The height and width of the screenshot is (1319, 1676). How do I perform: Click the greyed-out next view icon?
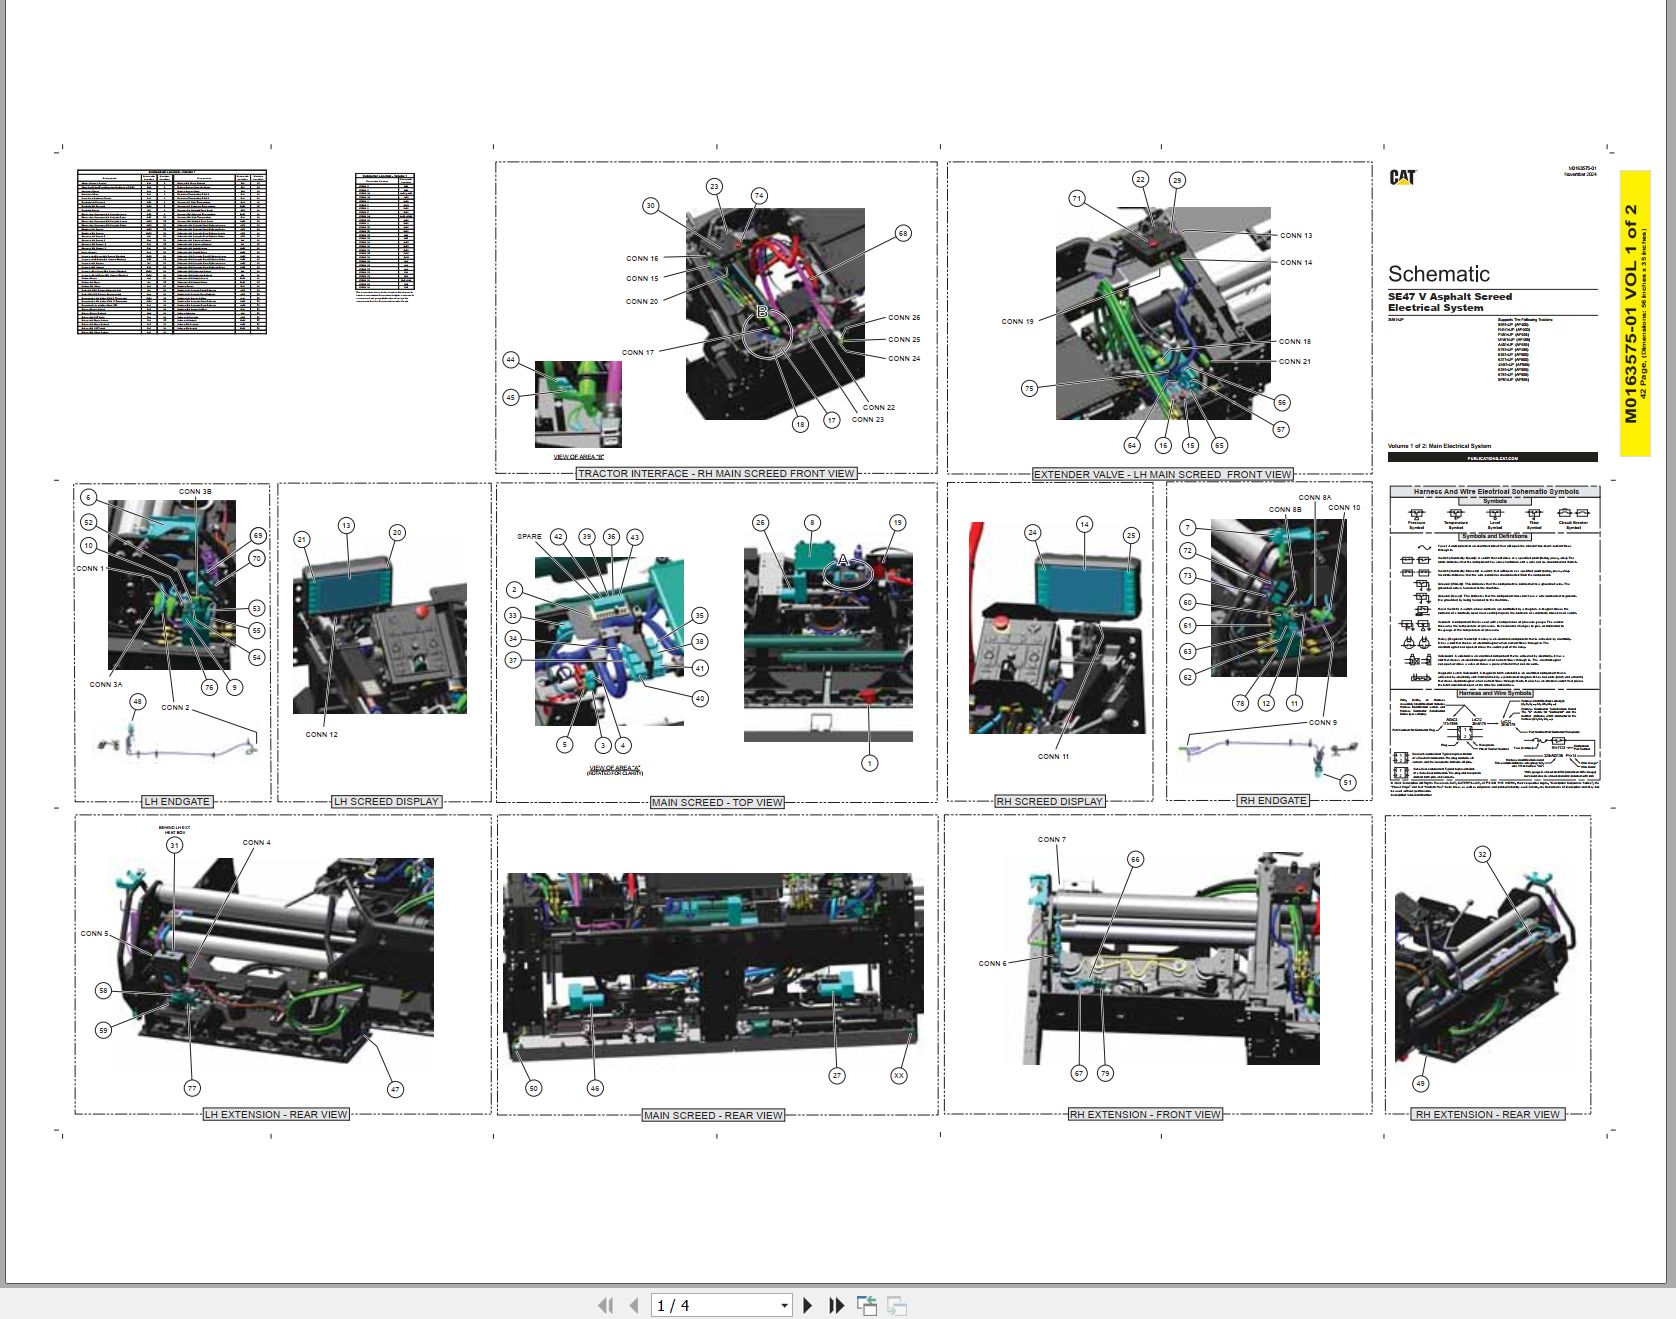click(897, 1305)
